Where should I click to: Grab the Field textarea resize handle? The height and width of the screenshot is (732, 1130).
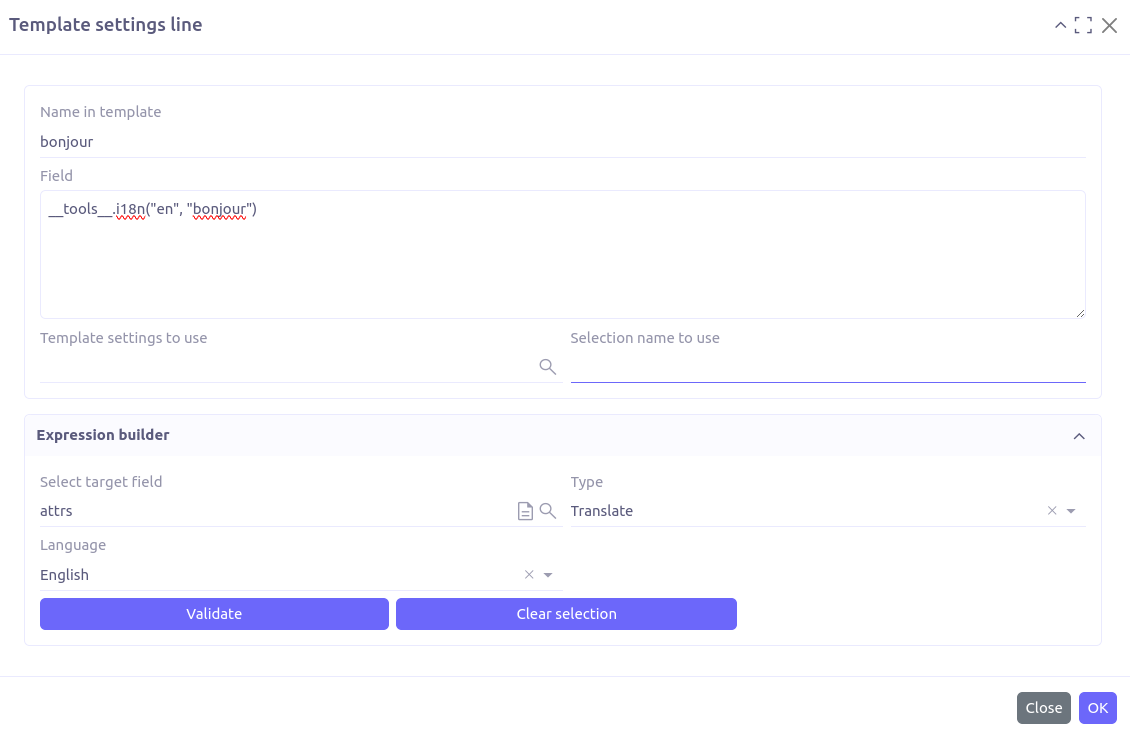[x=1080, y=313]
